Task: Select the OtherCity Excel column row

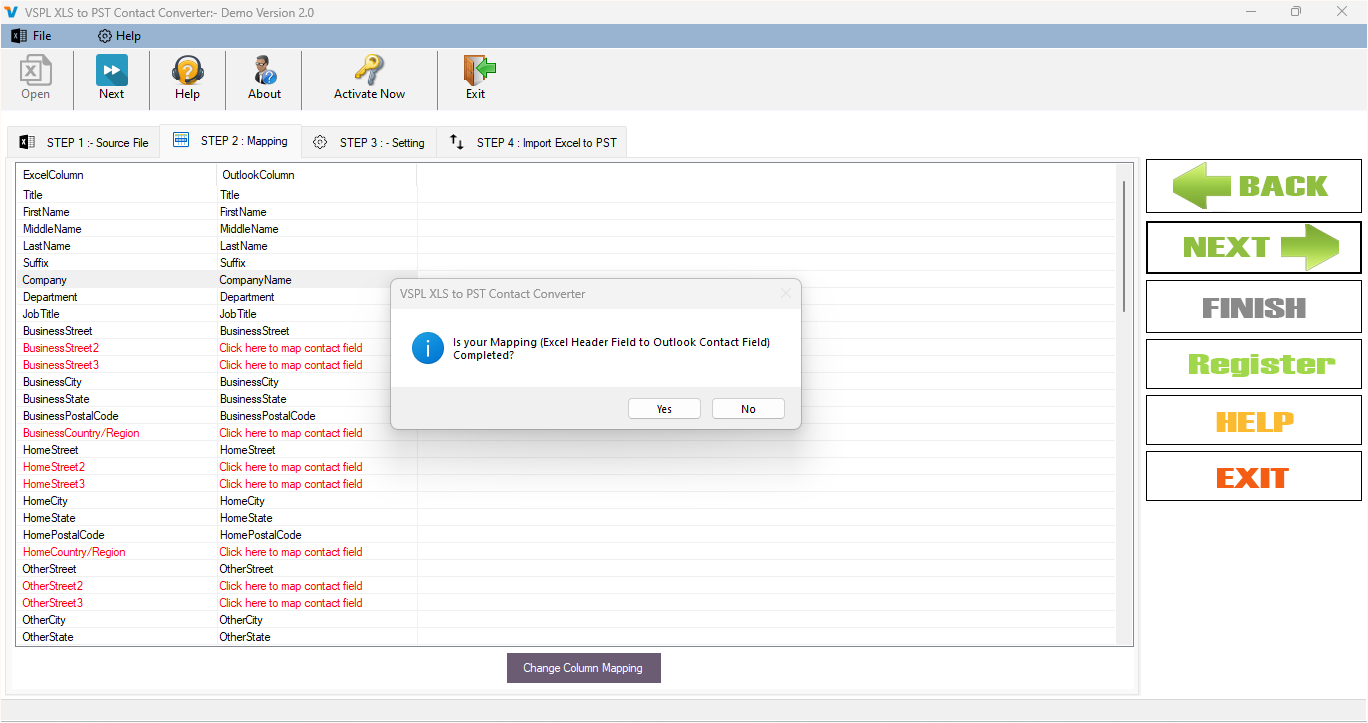Action: coord(44,620)
